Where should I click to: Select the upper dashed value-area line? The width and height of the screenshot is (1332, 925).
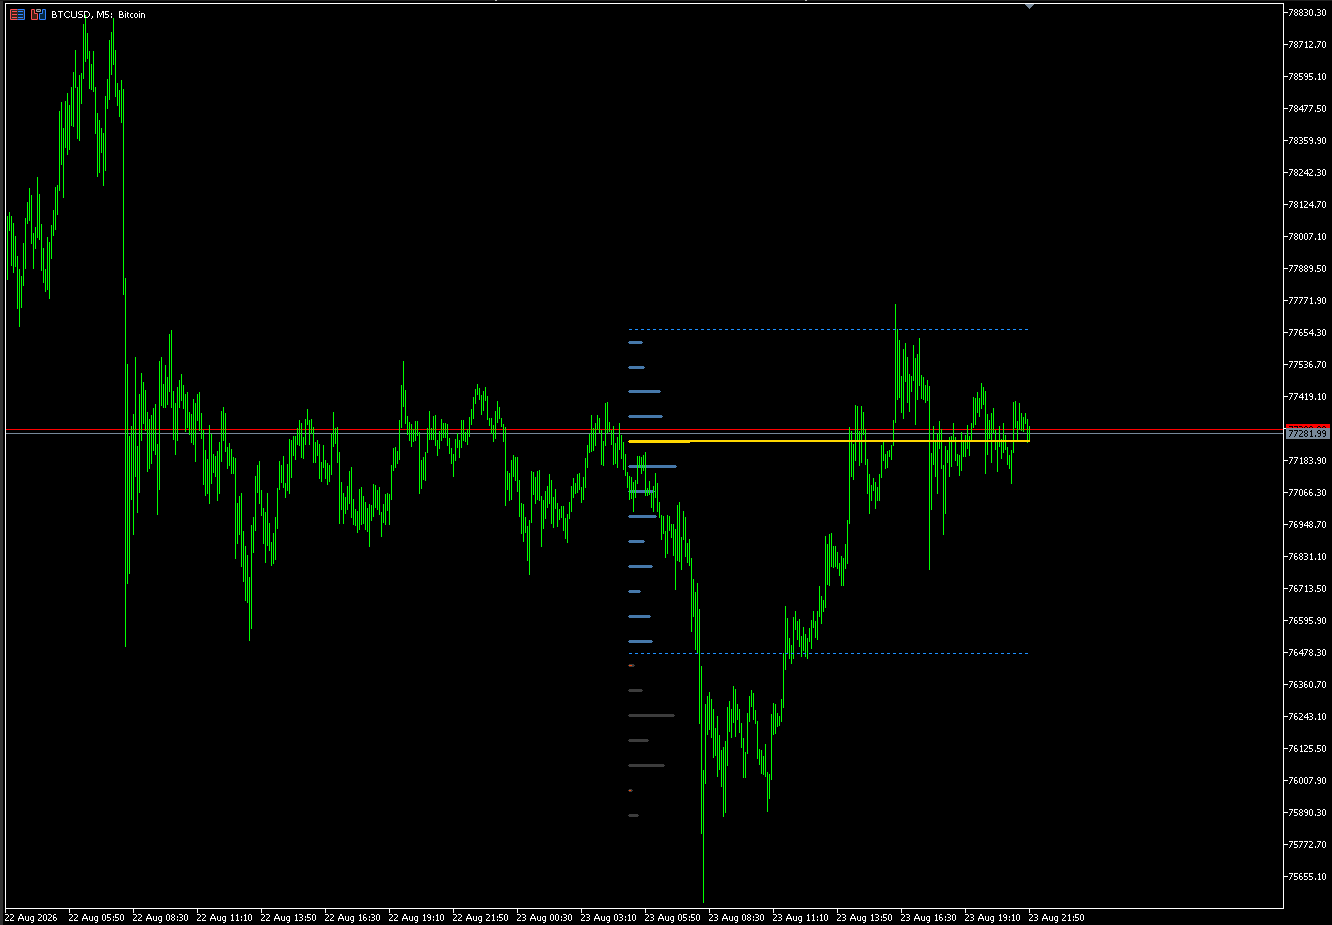coord(828,329)
